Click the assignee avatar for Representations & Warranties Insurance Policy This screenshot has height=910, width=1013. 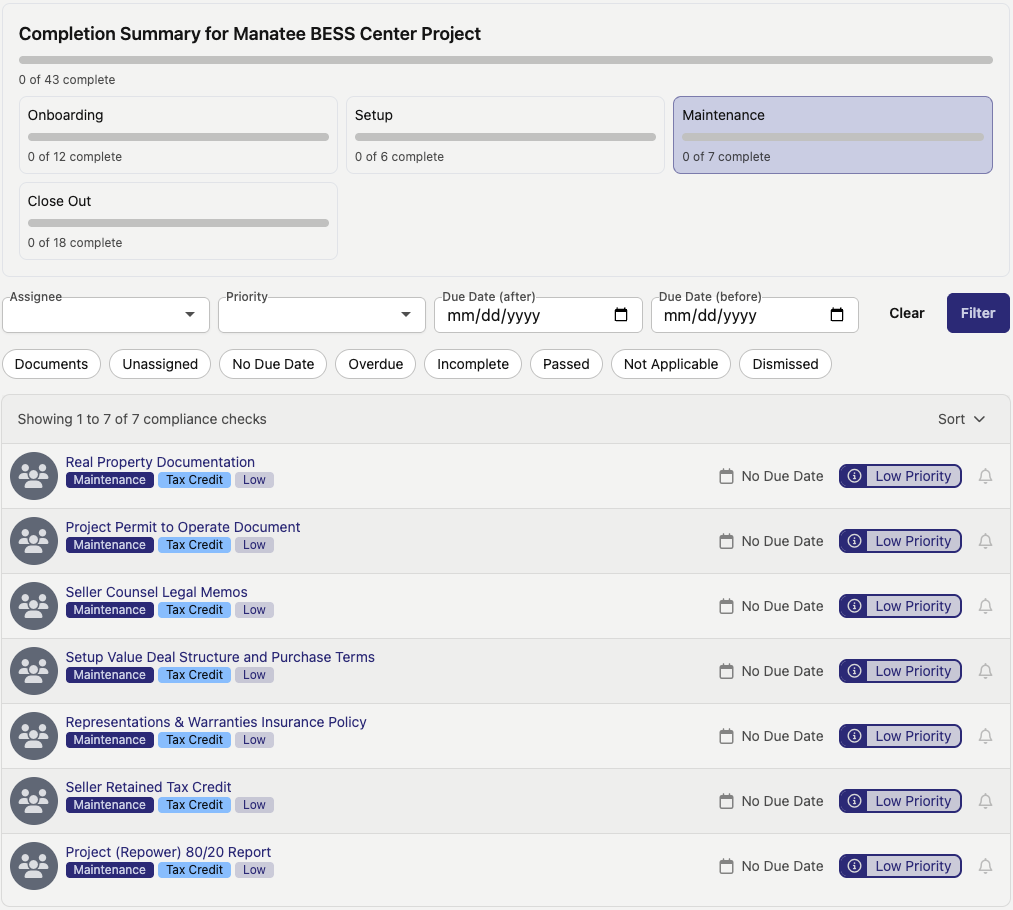(34, 736)
